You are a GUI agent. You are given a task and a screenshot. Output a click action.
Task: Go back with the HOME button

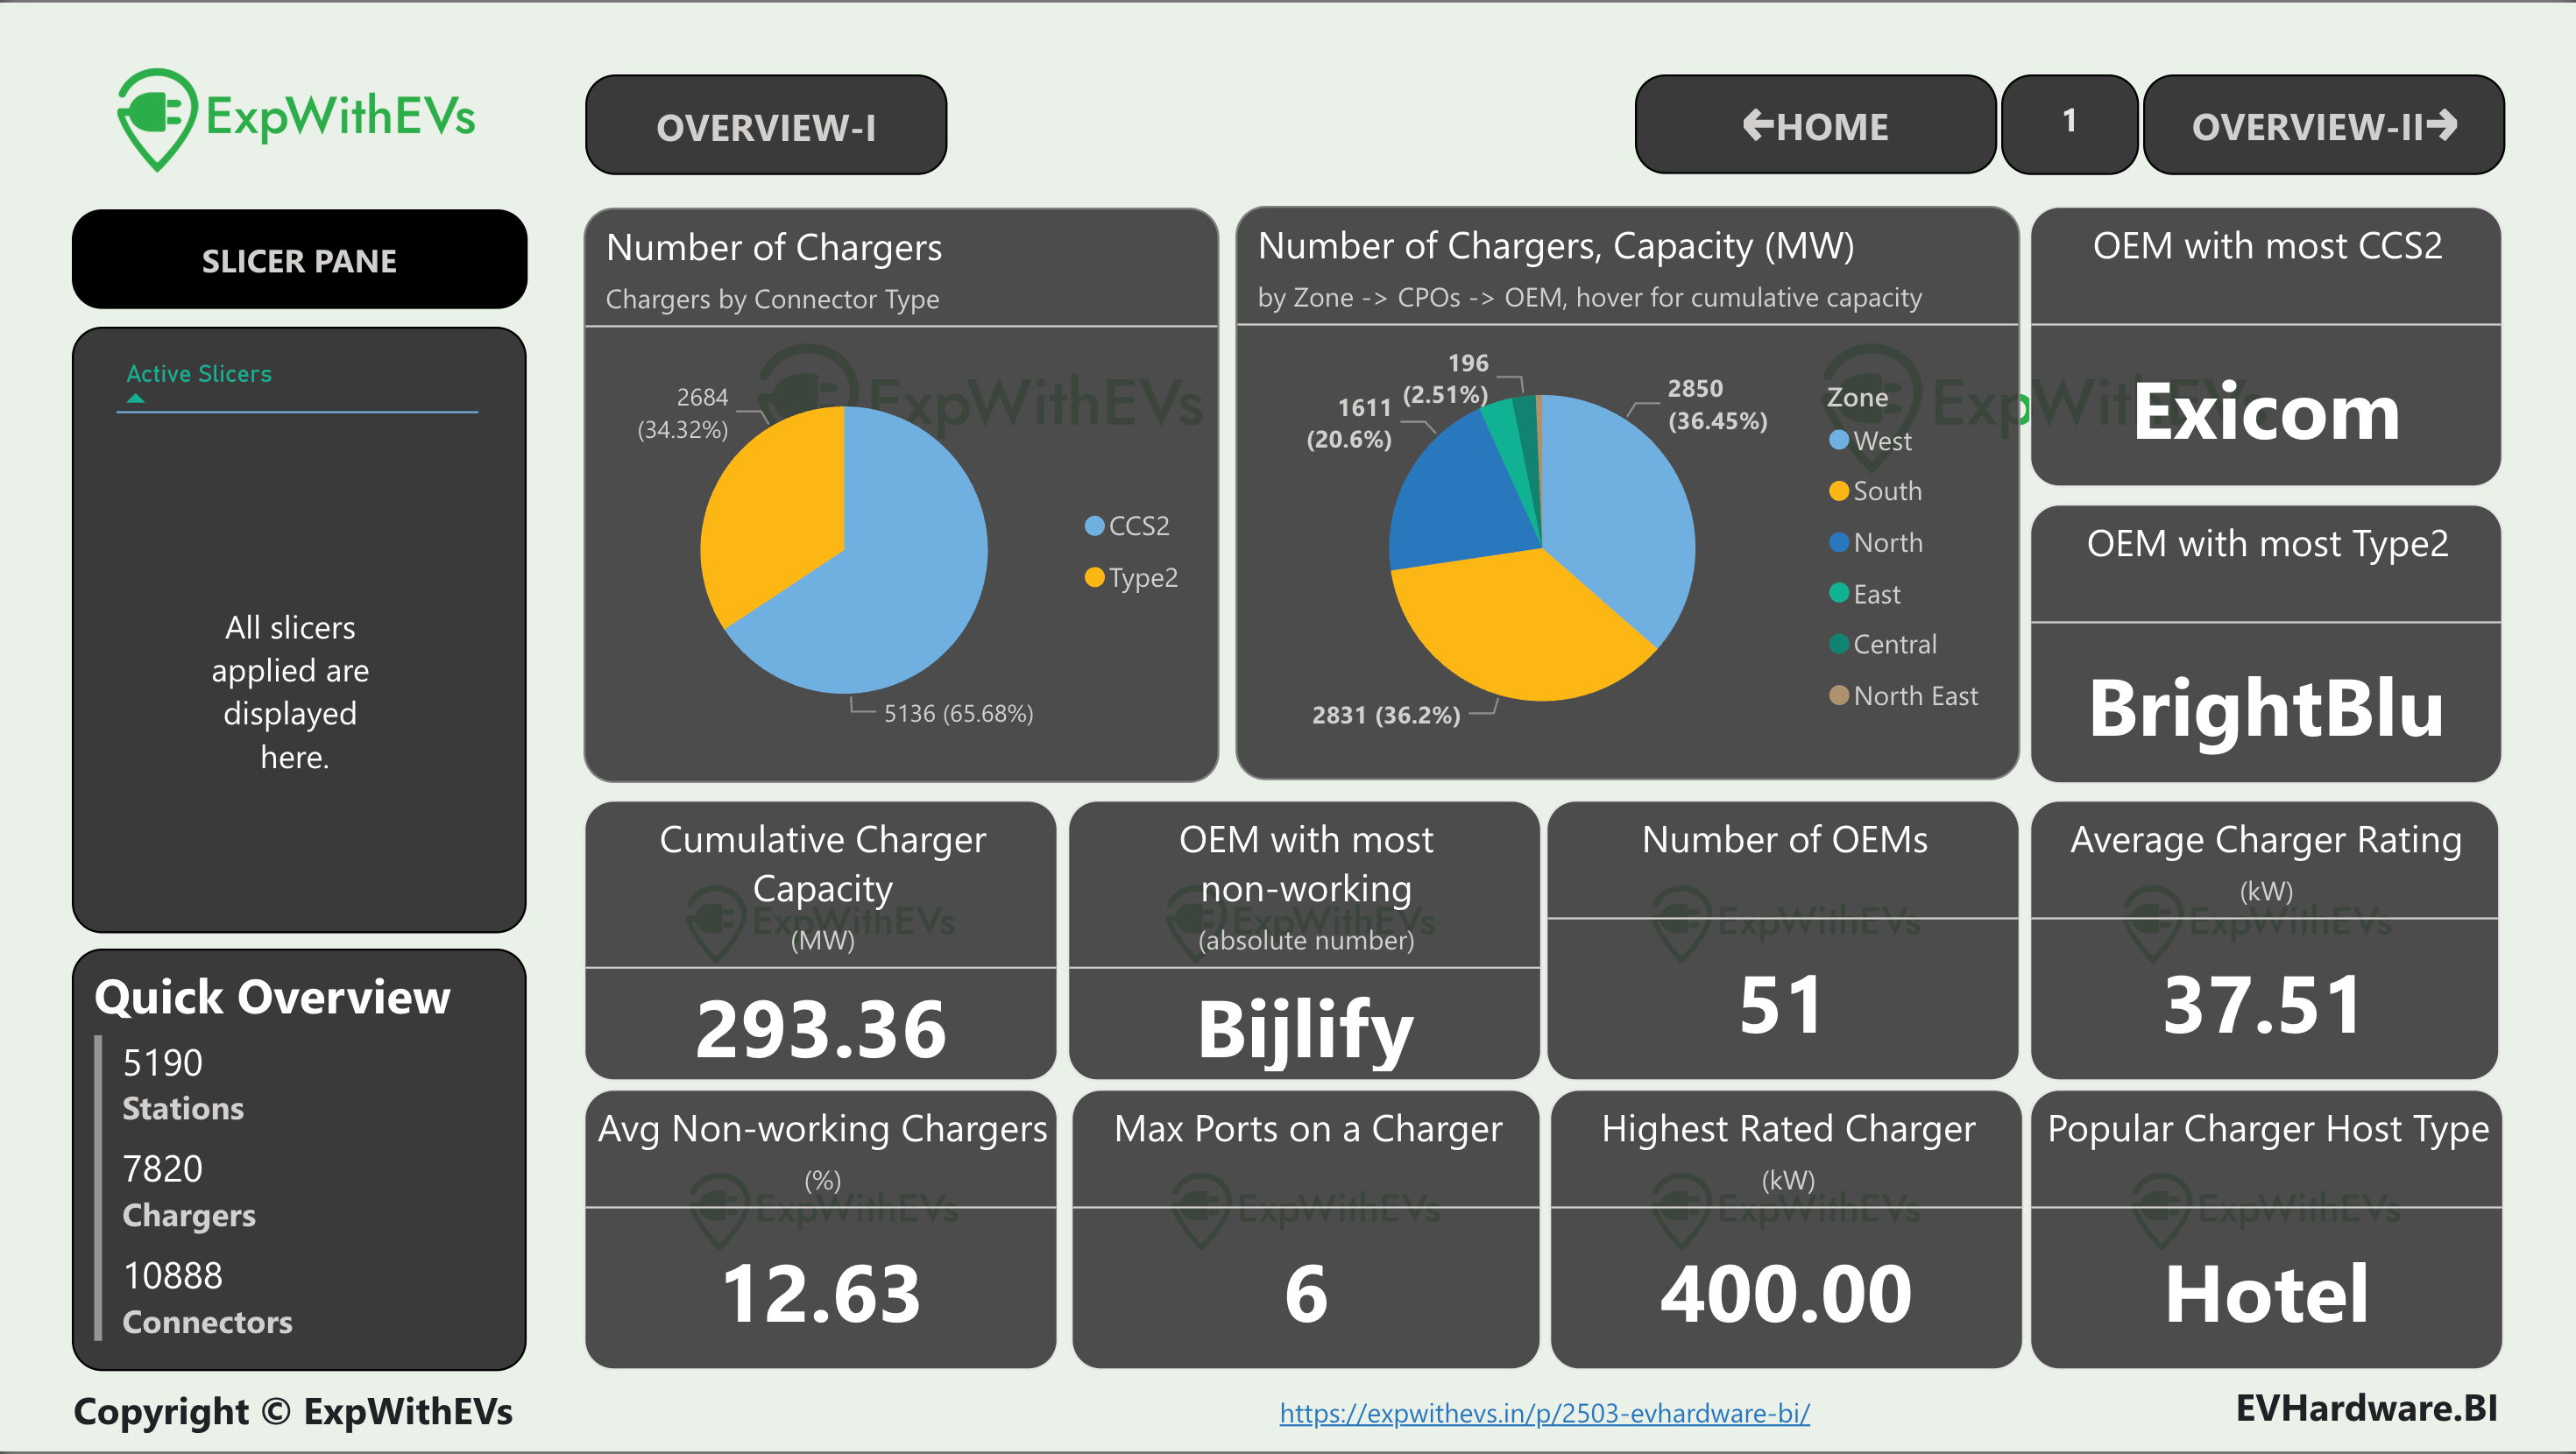point(1815,125)
